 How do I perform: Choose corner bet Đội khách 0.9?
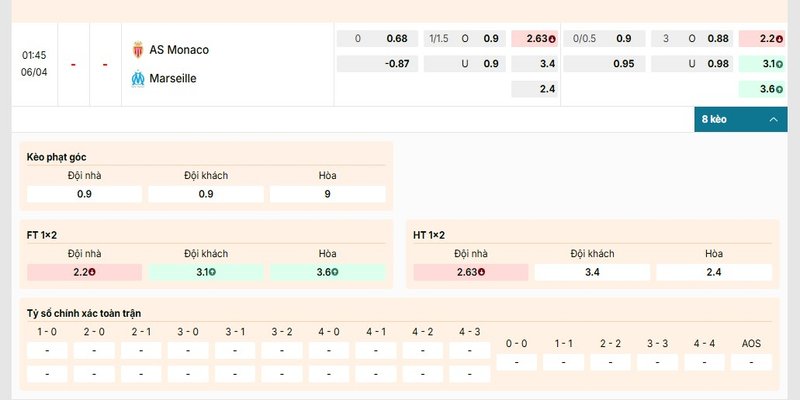coord(206,194)
